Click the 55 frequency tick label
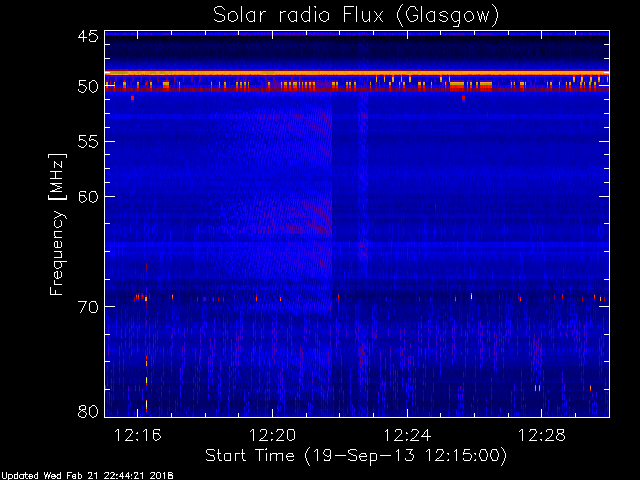The width and height of the screenshot is (640, 480). pyautogui.click(x=88, y=142)
